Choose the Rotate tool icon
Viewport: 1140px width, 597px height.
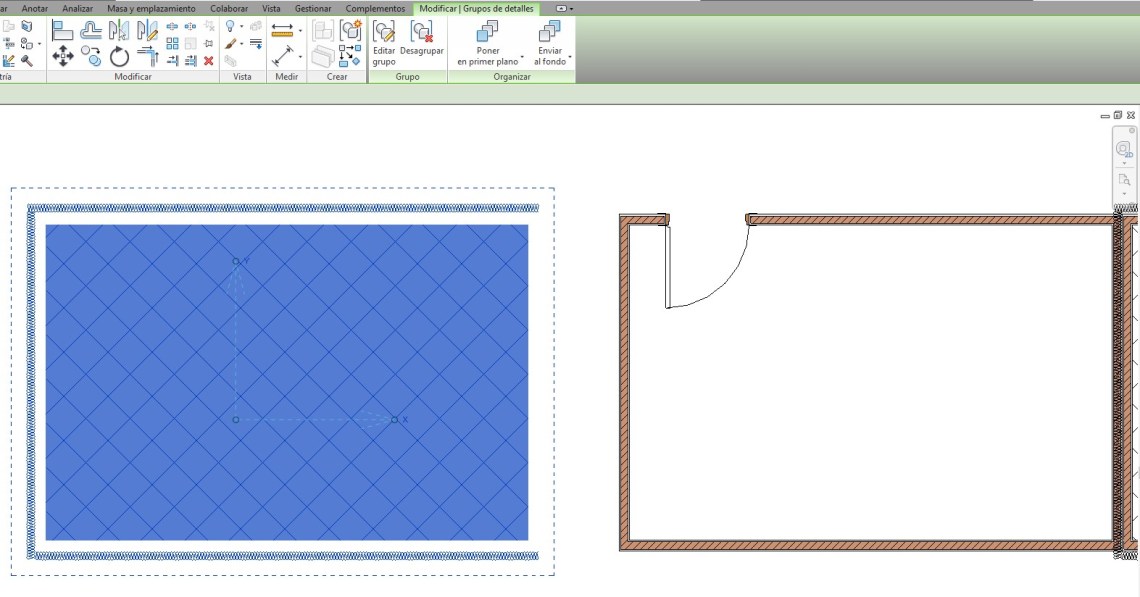pos(119,57)
